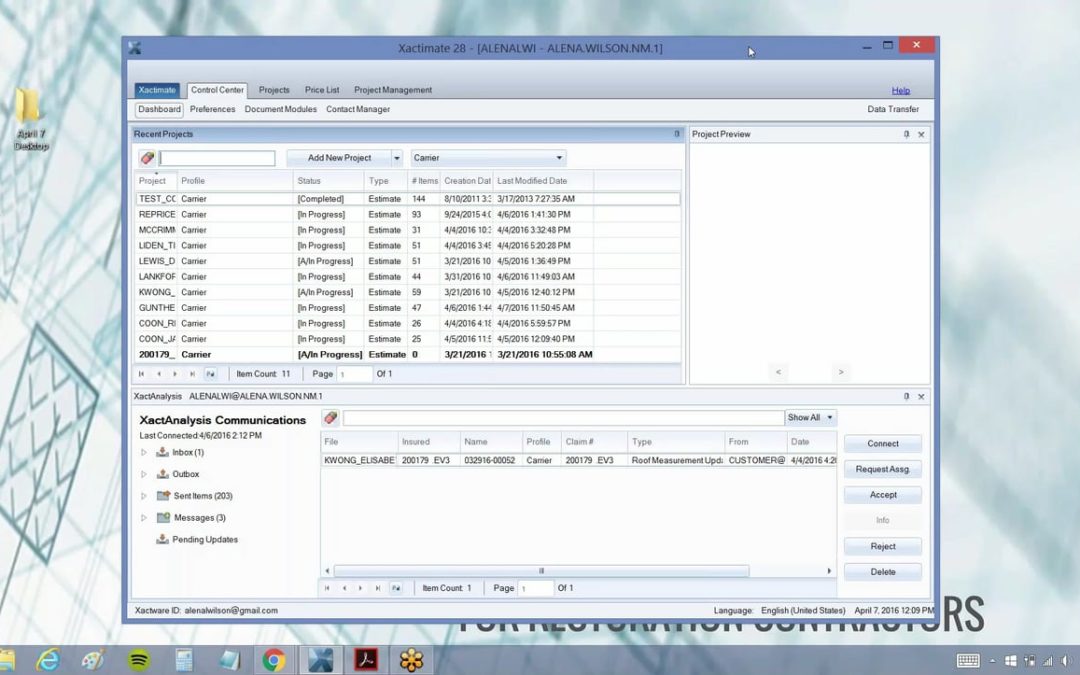Open the Help link
The image size is (1080, 675).
(x=900, y=91)
